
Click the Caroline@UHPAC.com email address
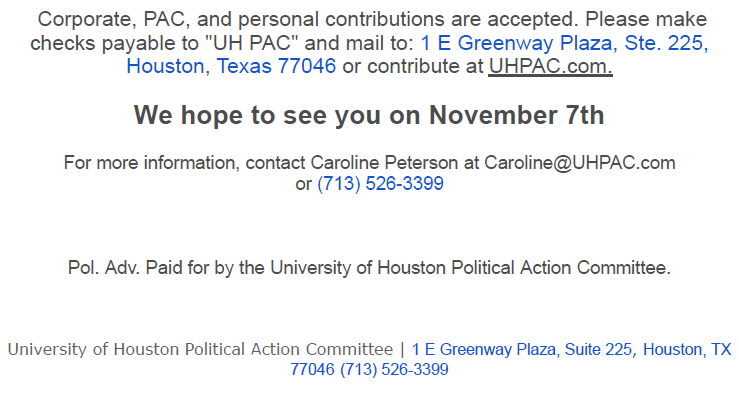click(580, 163)
